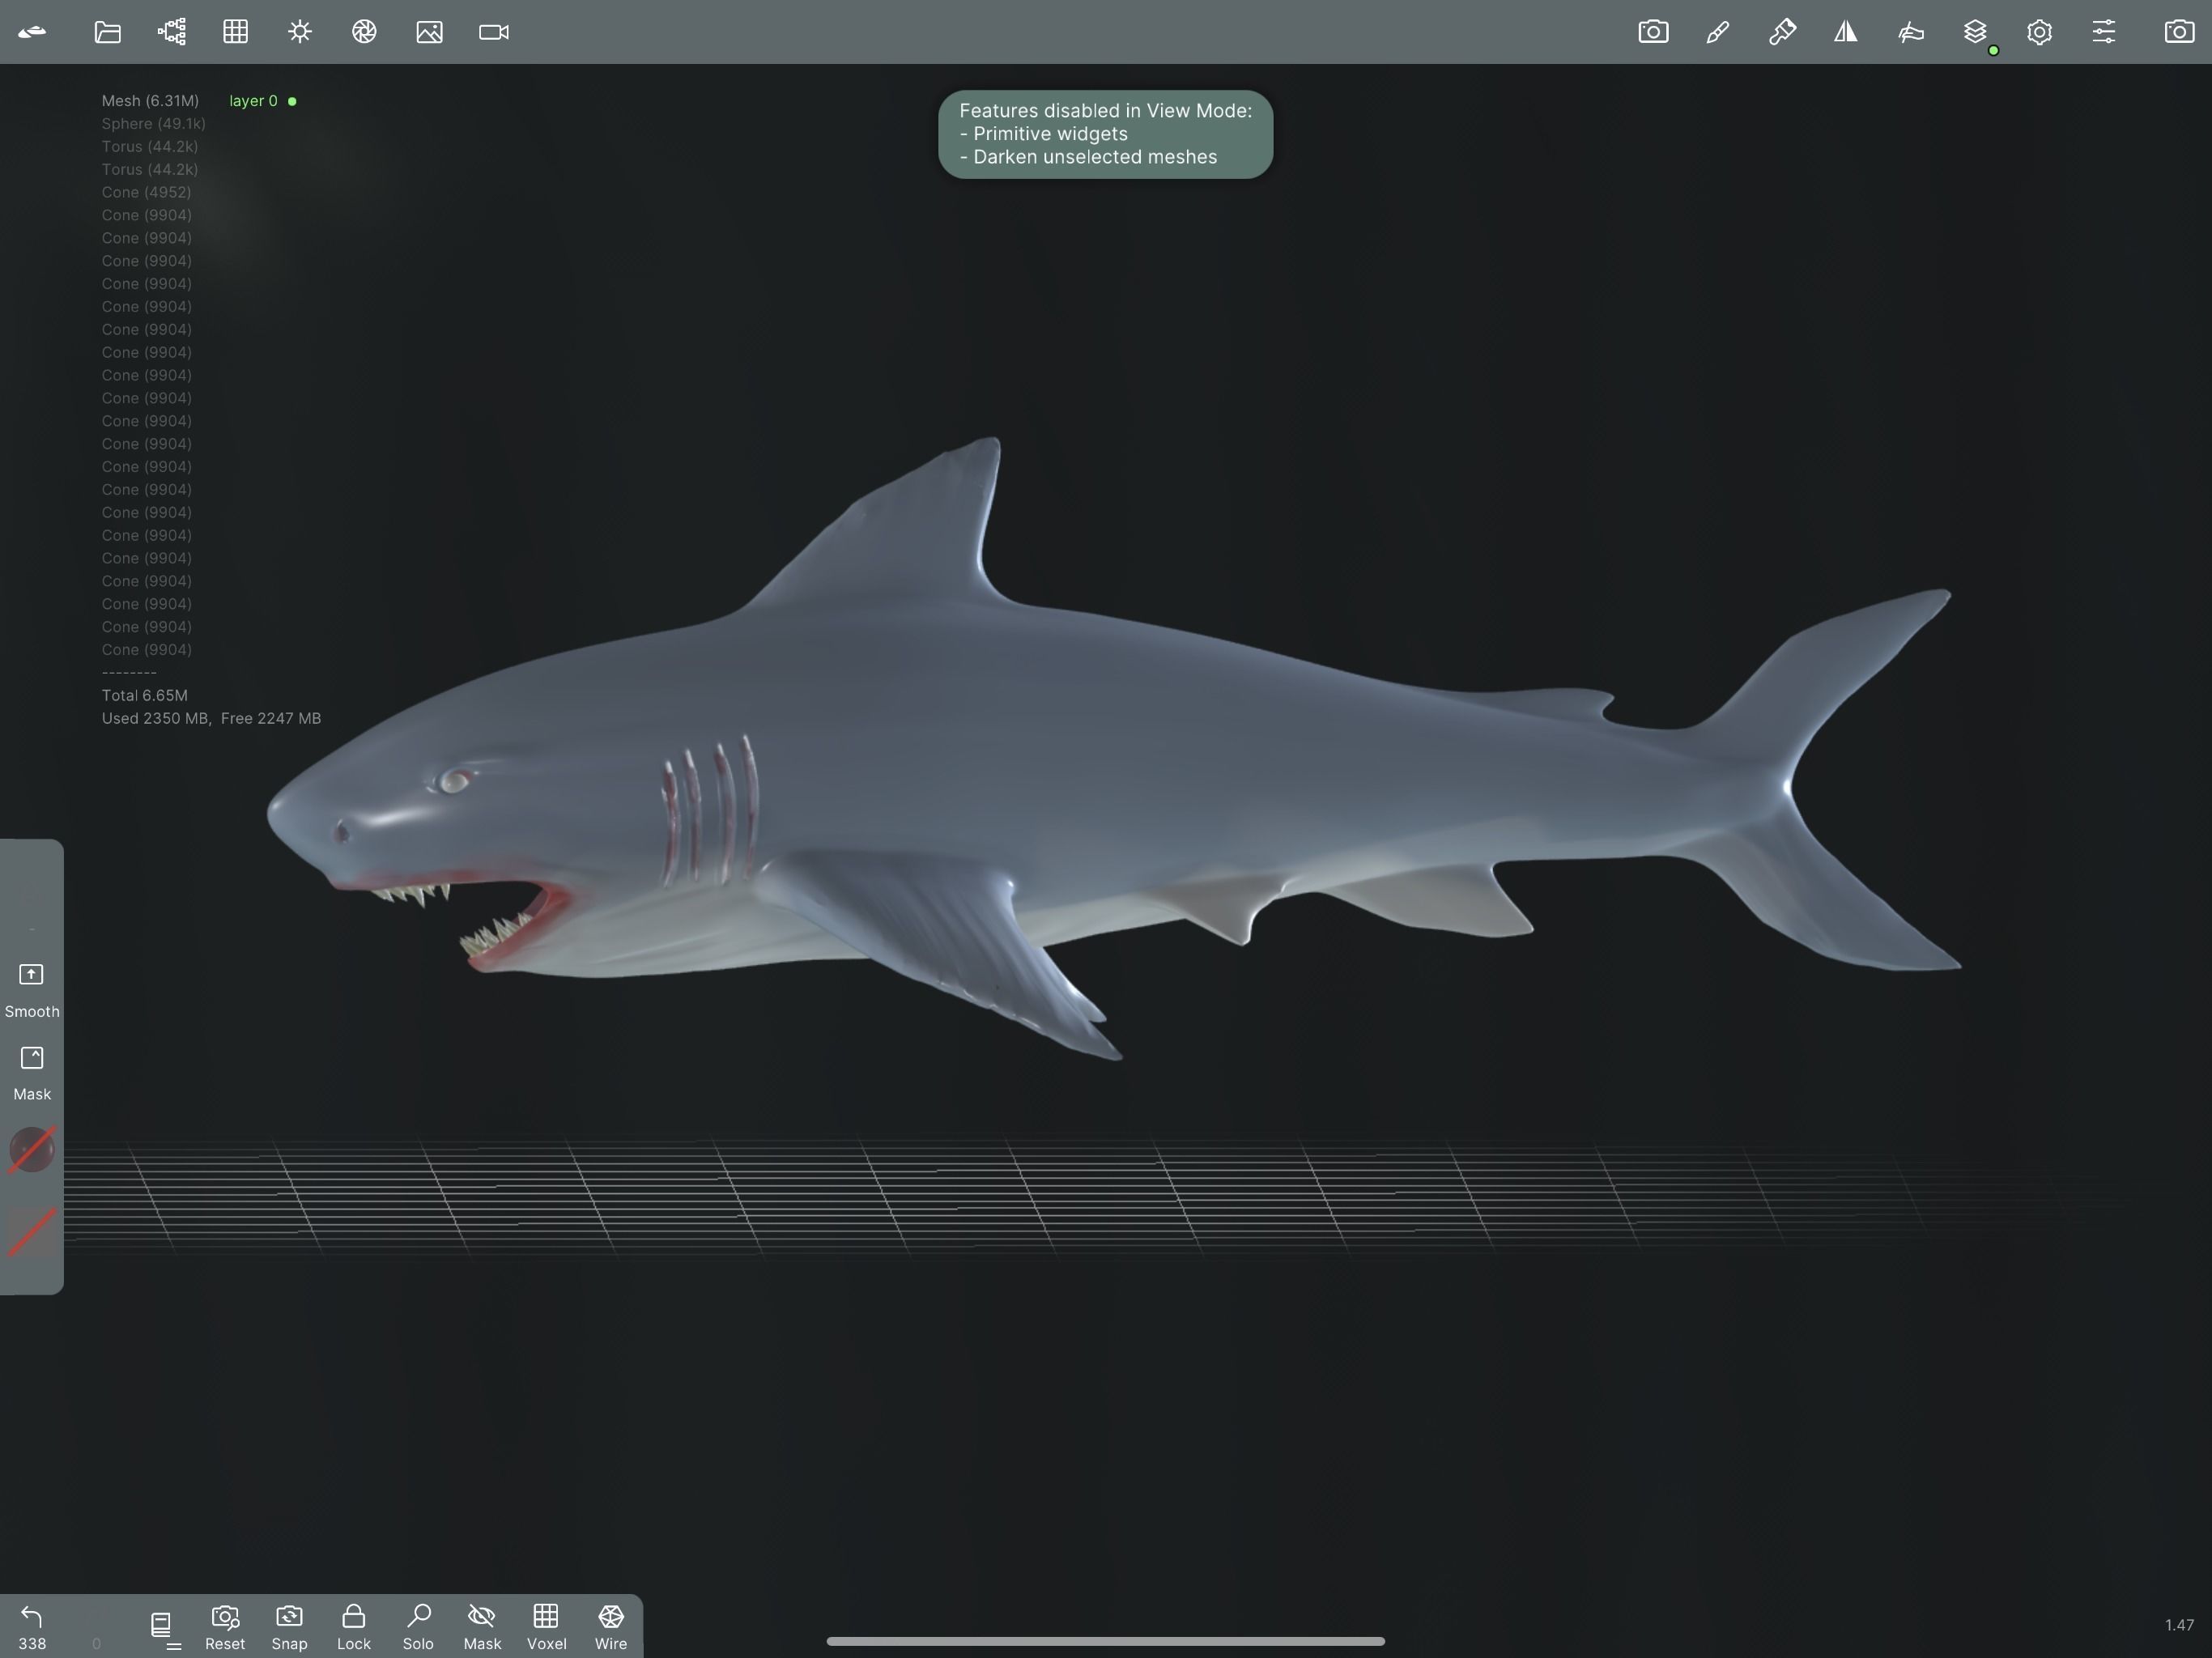This screenshot has height=1658, width=2212.
Task: Open the Interface sliders menu
Action: 2104,32
